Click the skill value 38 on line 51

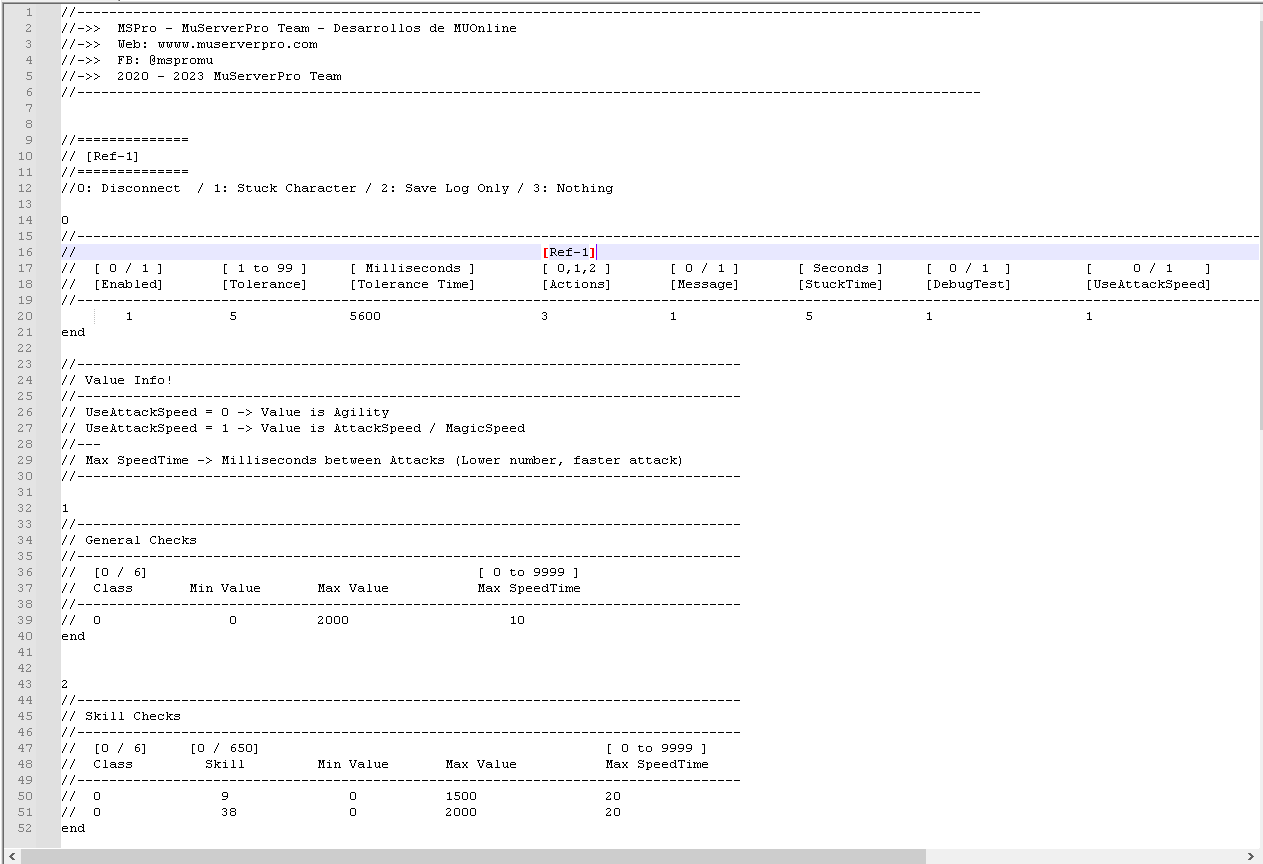click(229, 812)
